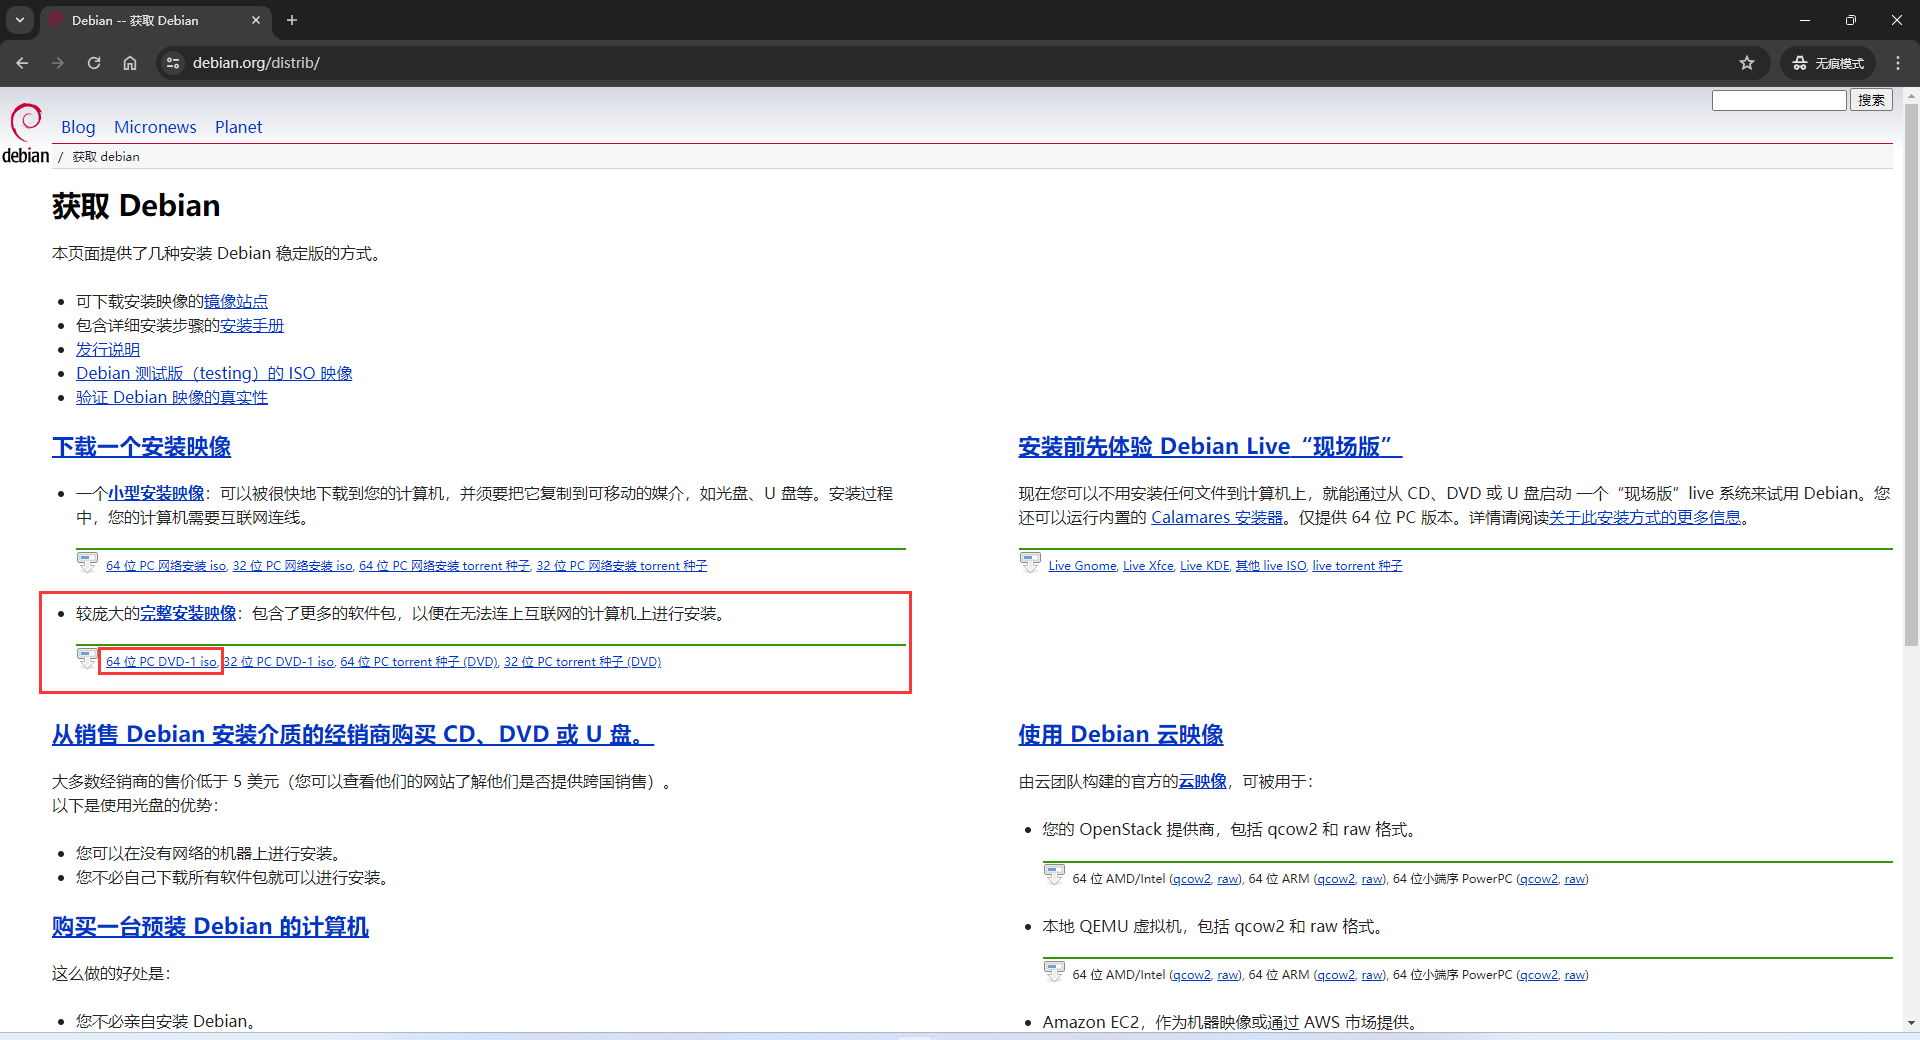Open 购买一台预装 Debian 的计算机 link

click(x=210, y=927)
